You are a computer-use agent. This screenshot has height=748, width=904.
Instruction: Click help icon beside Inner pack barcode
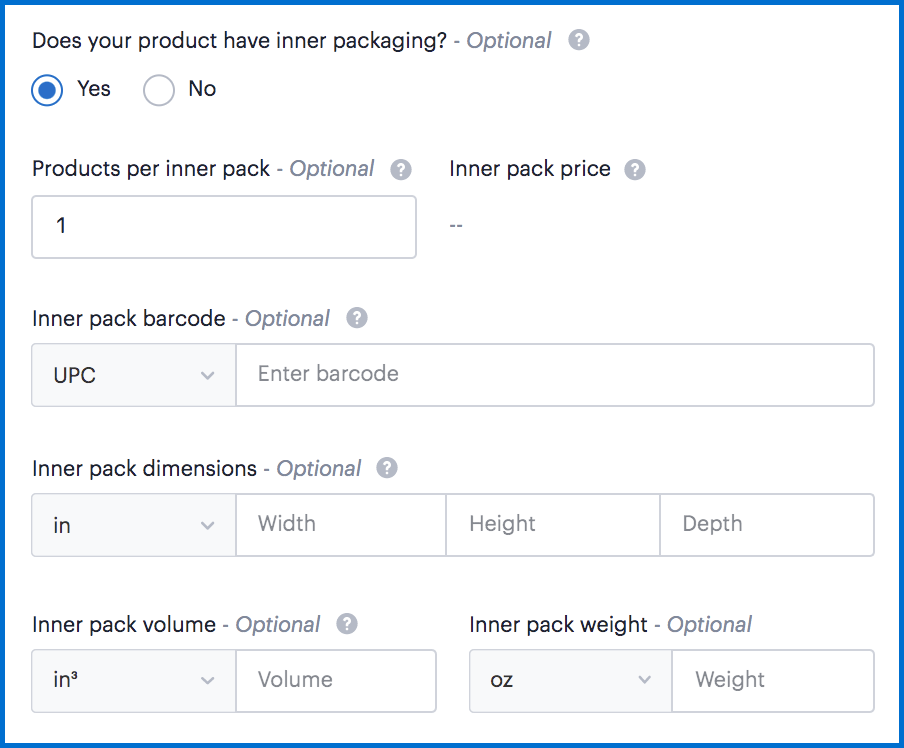pyautogui.click(x=357, y=319)
